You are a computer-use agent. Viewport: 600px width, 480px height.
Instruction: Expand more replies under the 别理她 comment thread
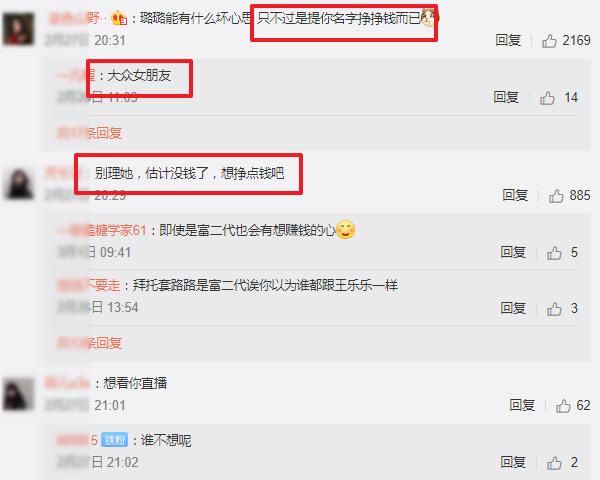tap(89, 343)
